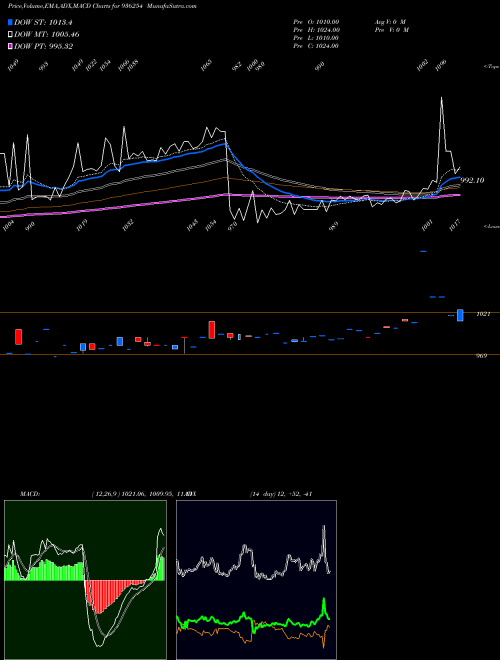Click the (14 day) ADX values text

(281, 494)
